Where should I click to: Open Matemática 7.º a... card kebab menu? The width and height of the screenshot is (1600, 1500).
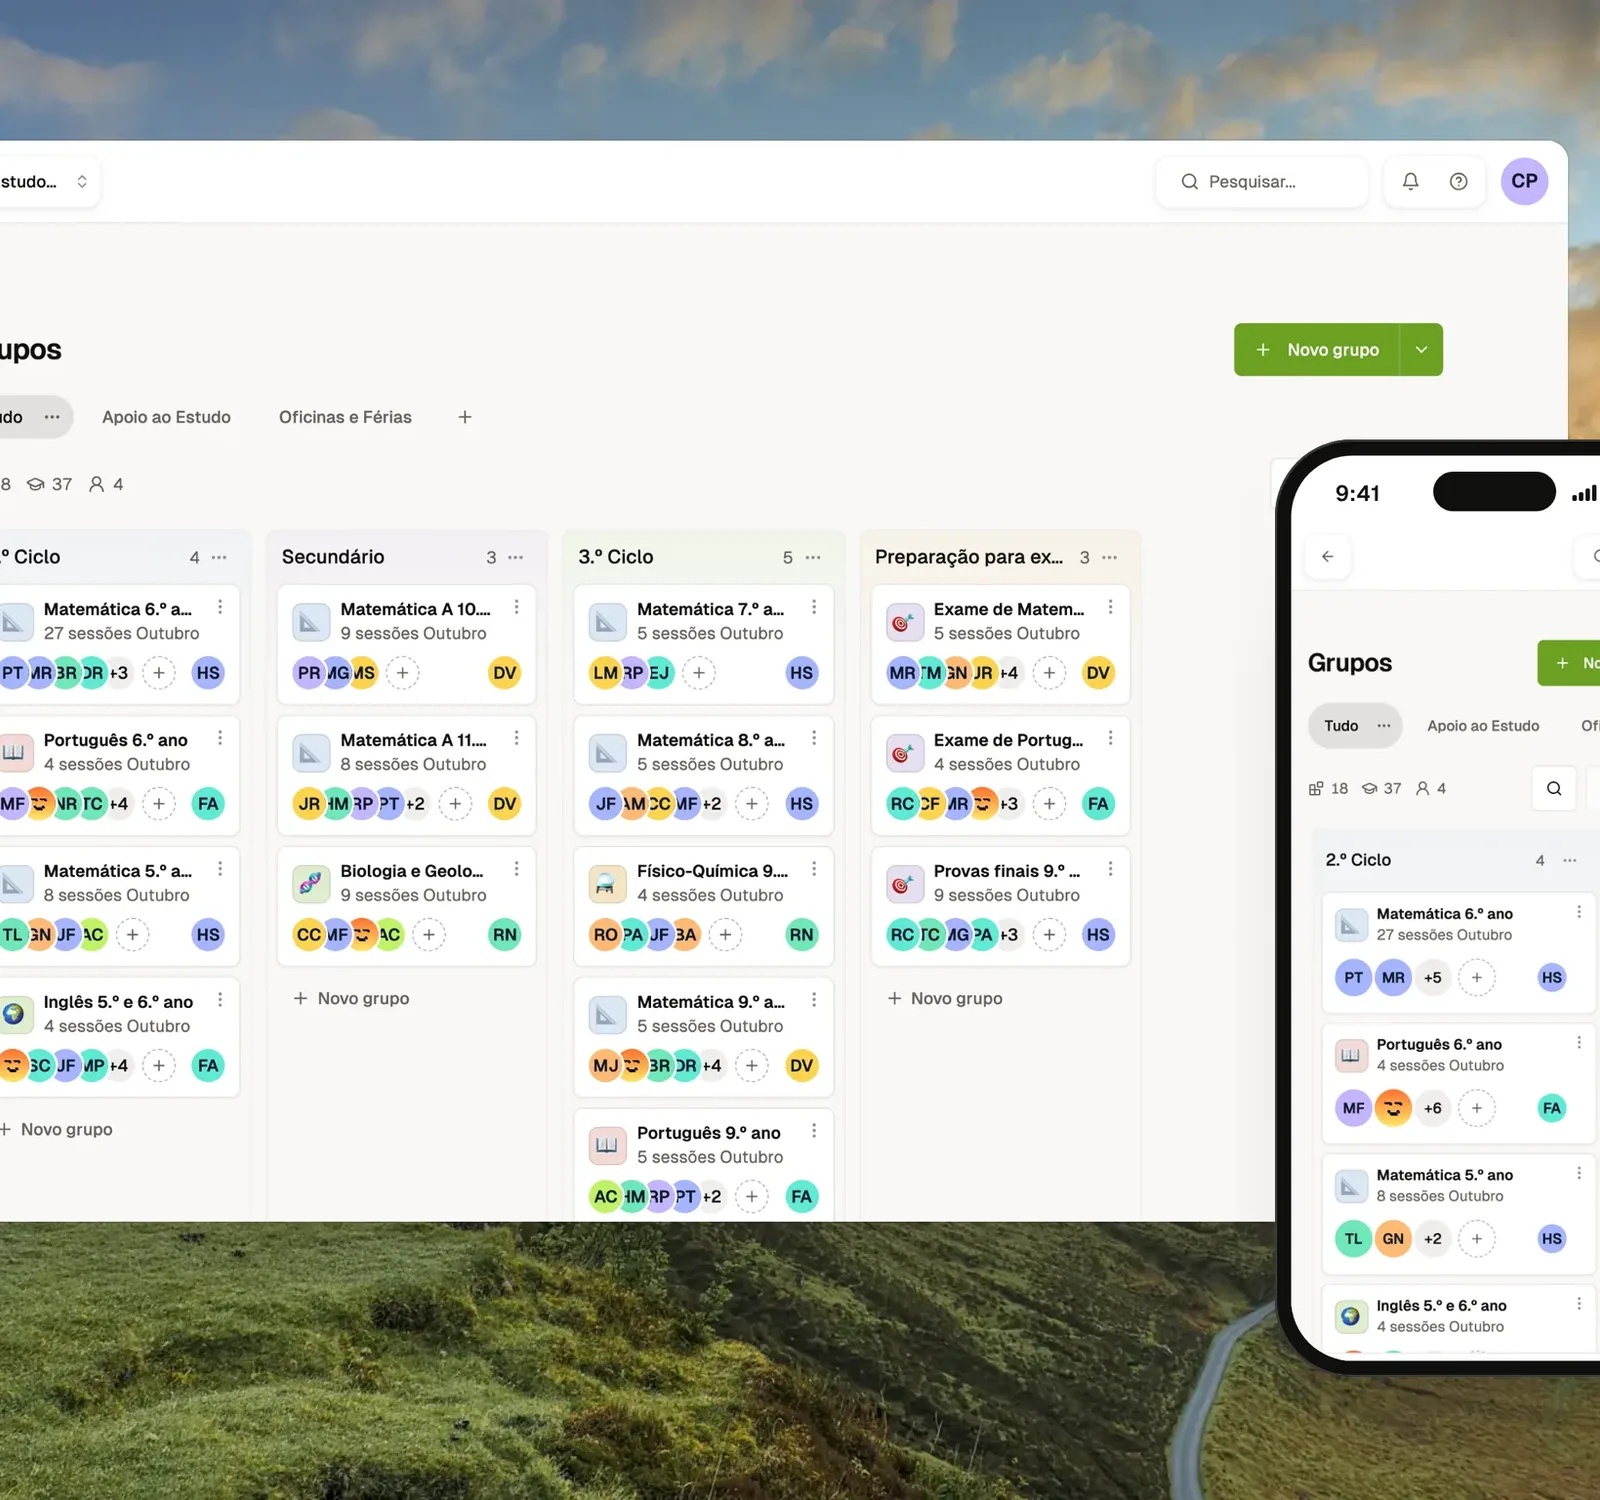point(814,607)
